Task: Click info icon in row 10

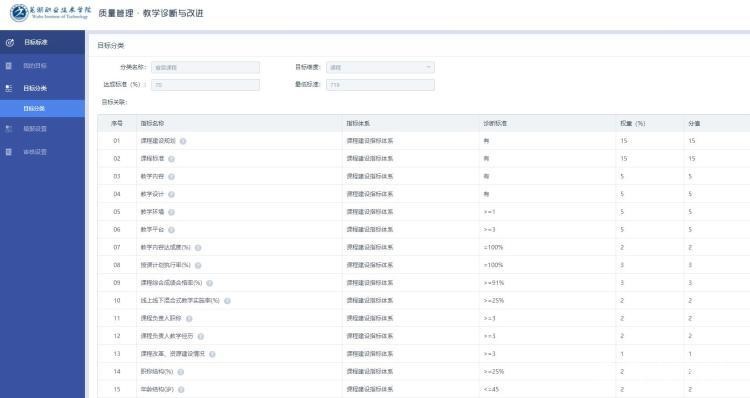Action: coord(227,301)
